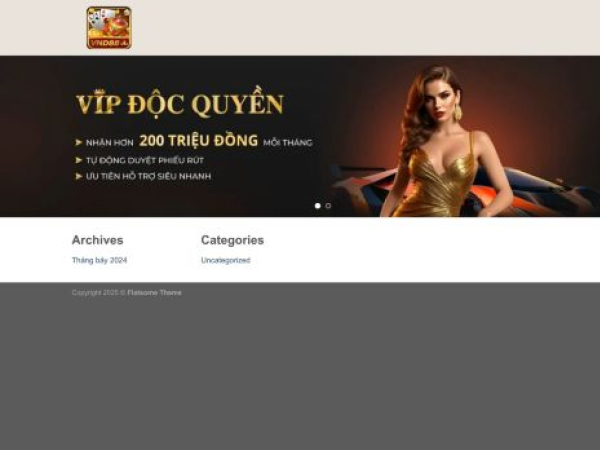
Task: Click the Copyright 2025 footer text
Action: (x=97, y=293)
